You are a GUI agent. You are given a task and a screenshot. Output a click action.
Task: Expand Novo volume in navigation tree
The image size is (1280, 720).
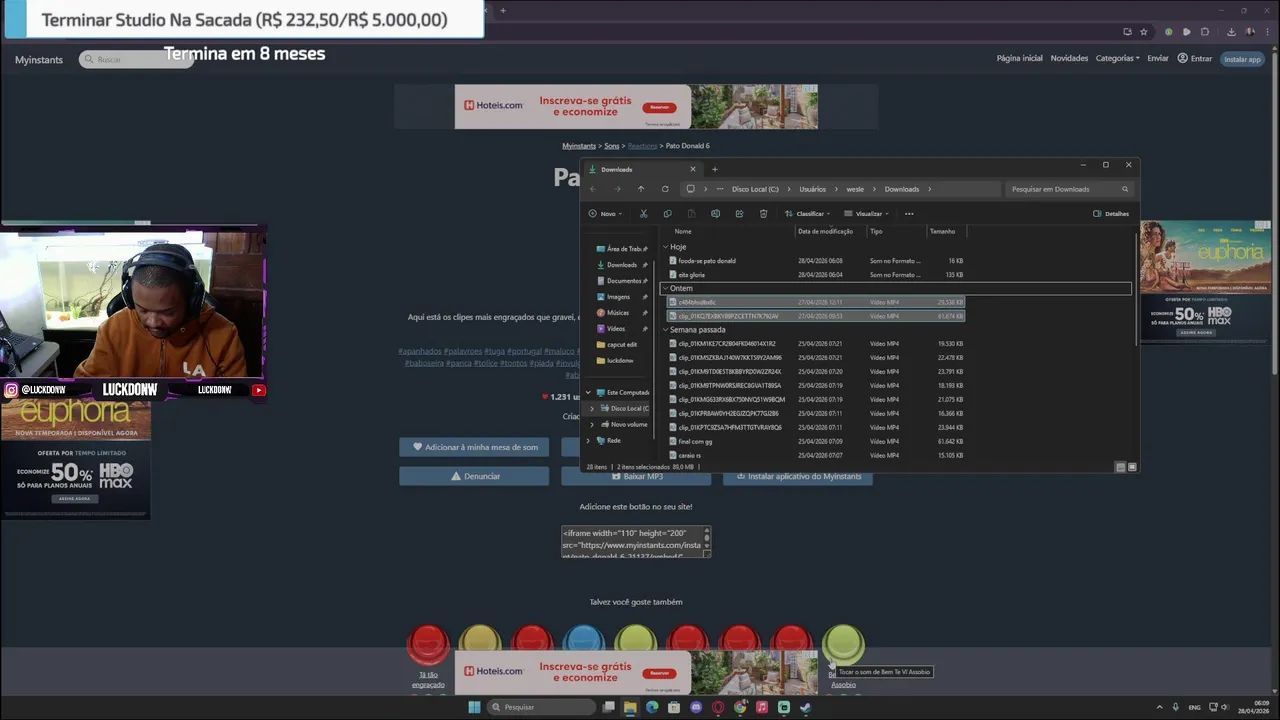pos(592,424)
